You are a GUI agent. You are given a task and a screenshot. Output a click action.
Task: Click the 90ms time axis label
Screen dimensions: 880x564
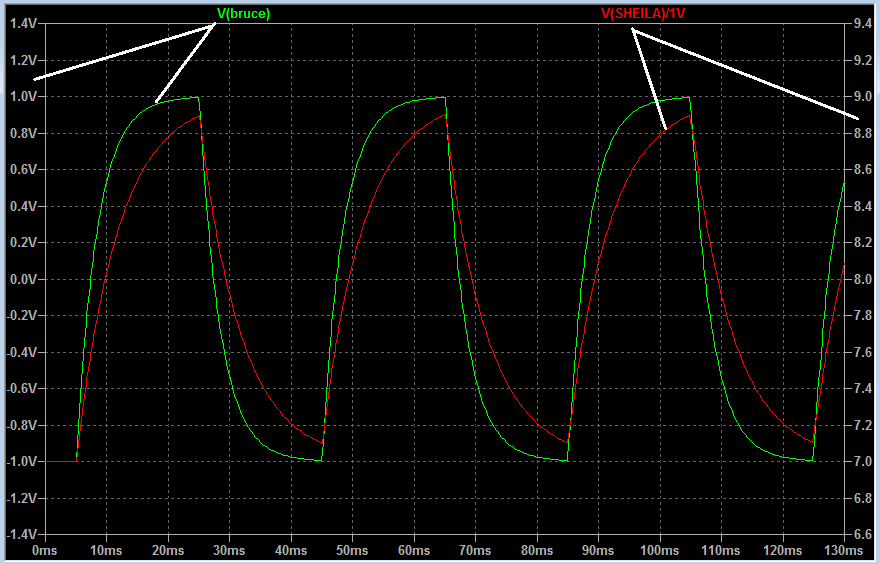(598, 551)
